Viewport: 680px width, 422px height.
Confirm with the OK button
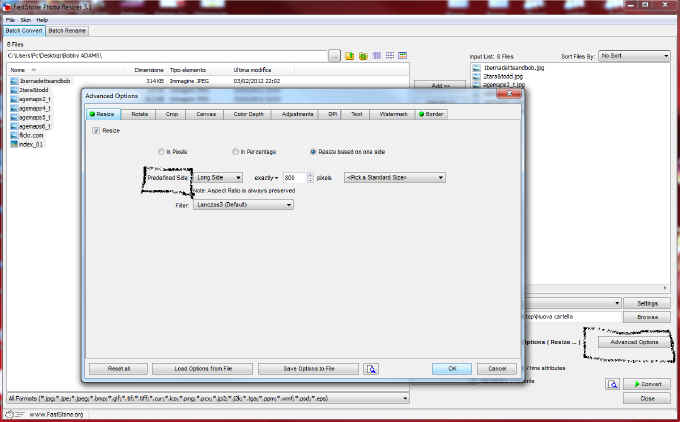452,369
